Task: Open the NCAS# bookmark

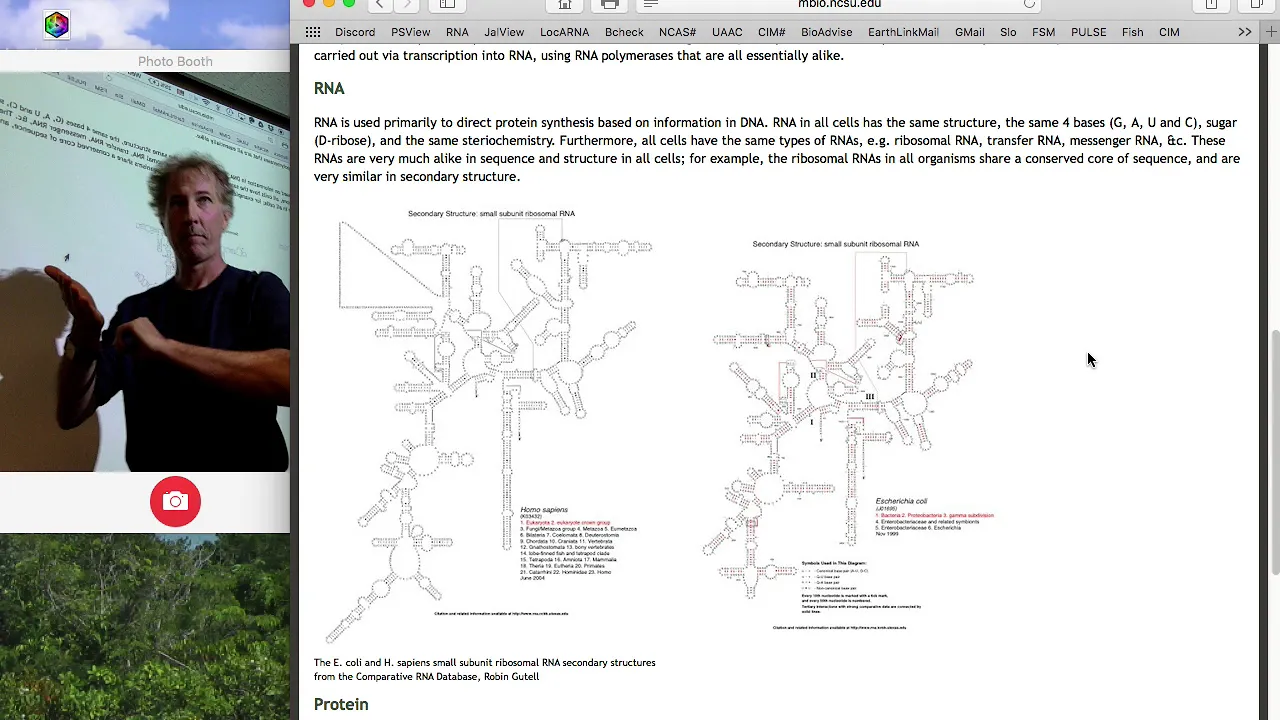Action: pyautogui.click(x=677, y=32)
